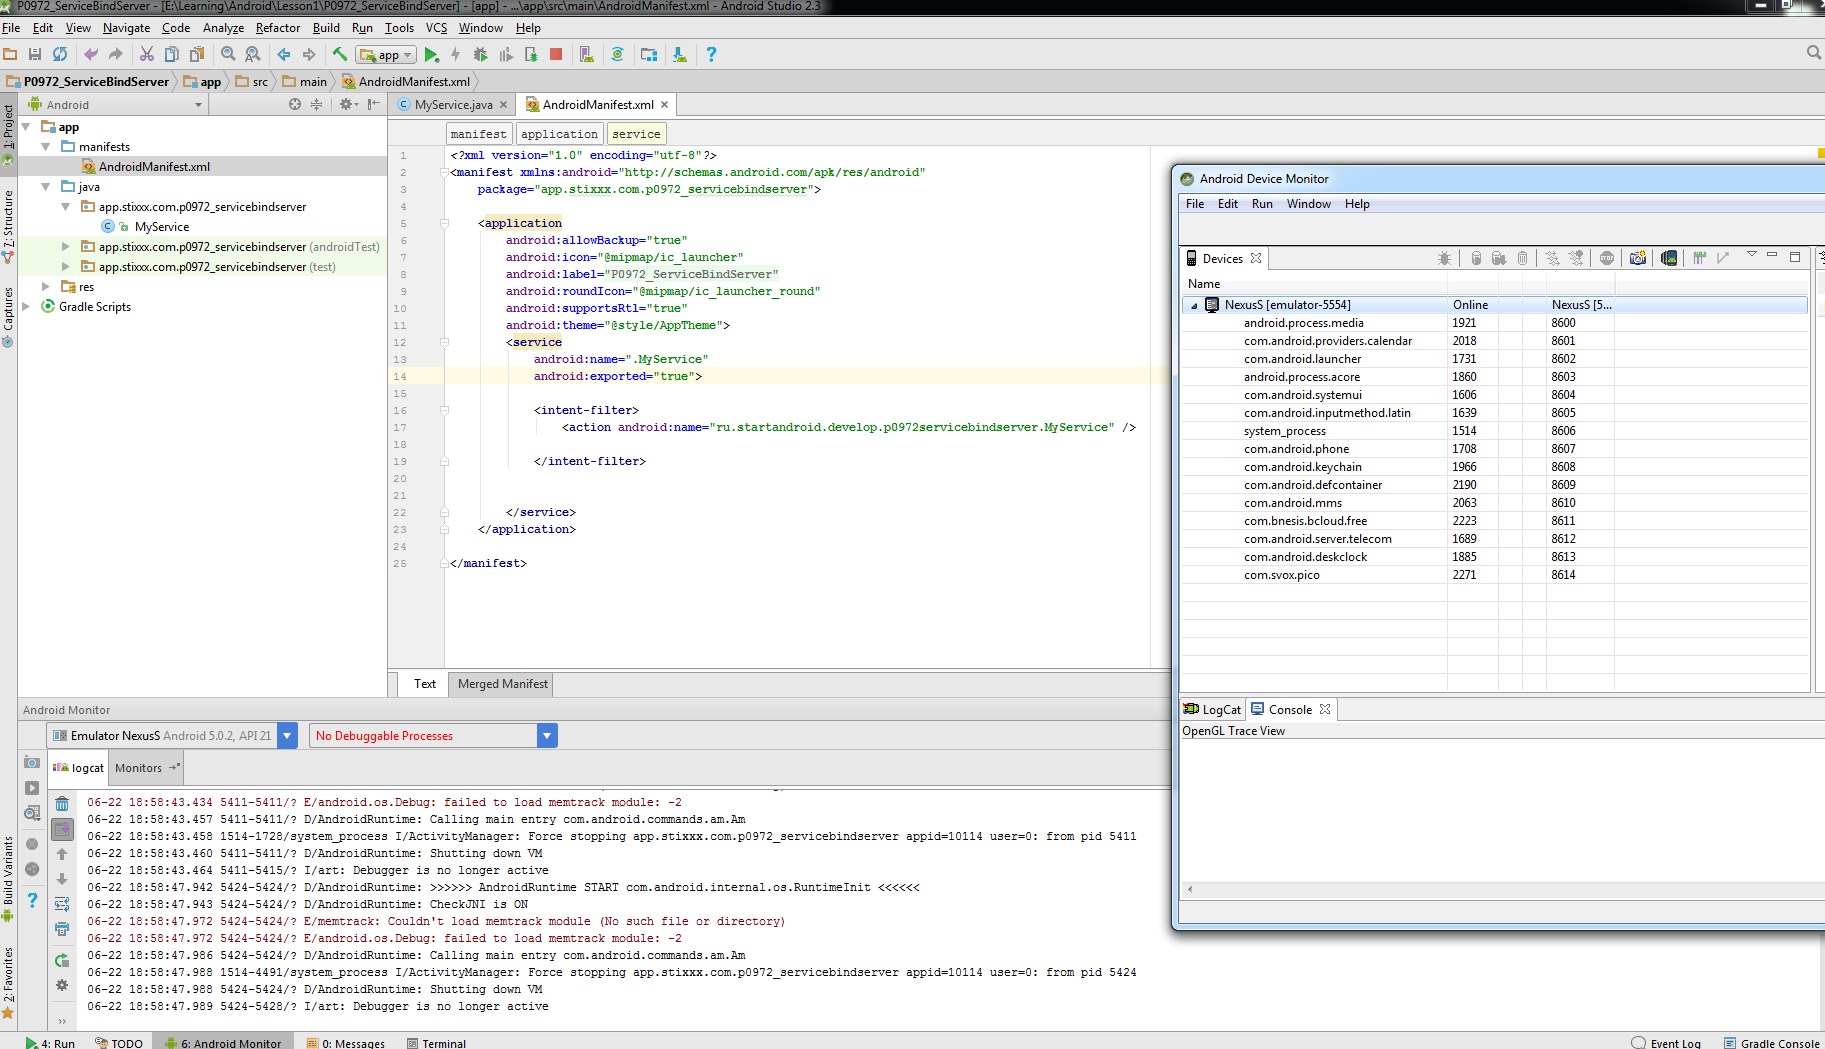Open SDK Manager download icon
The height and width of the screenshot is (1049, 1825).
click(680, 55)
